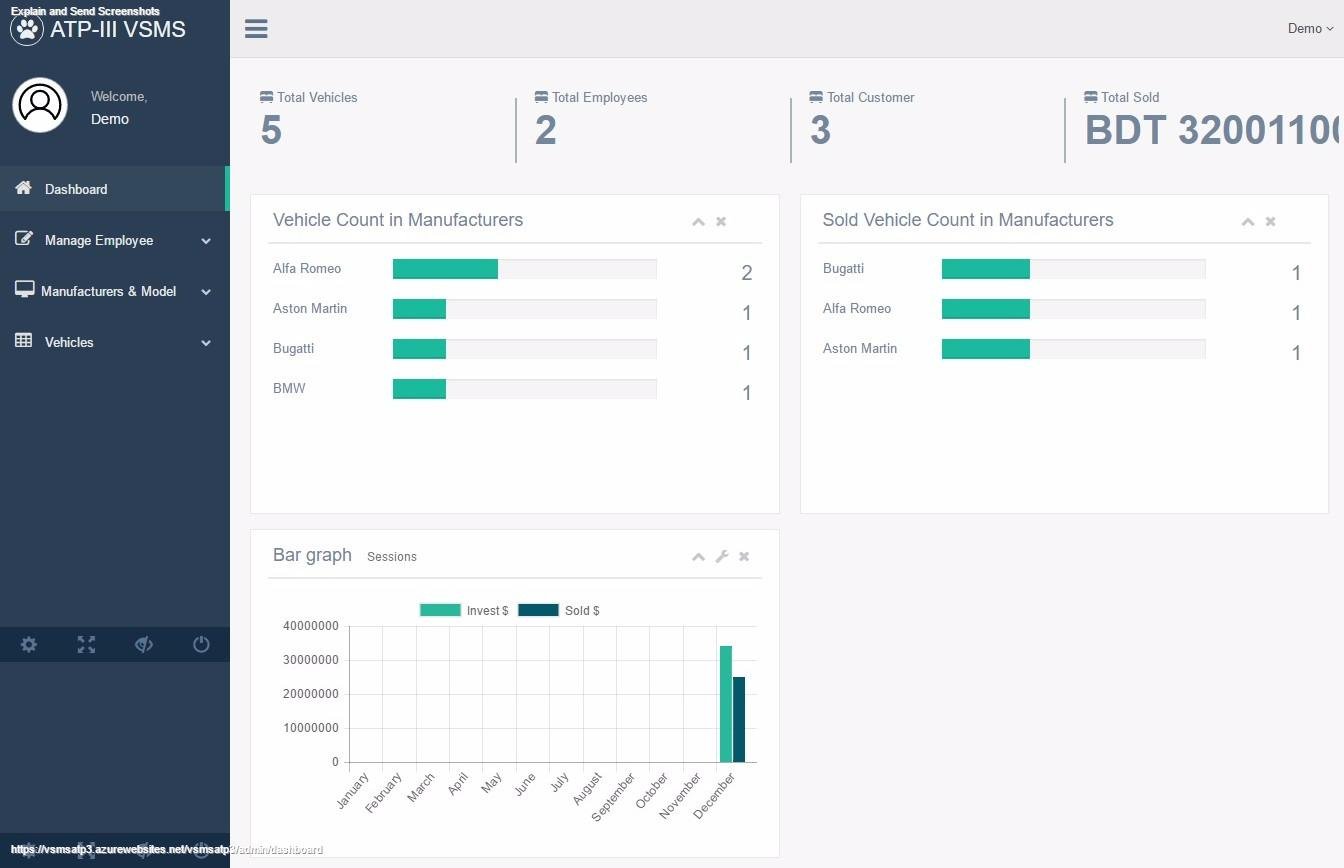Image resolution: width=1344 pixels, height=868 pixels.
Task: Expand Manage Employee menu
Action: click(x=99, y=240)
